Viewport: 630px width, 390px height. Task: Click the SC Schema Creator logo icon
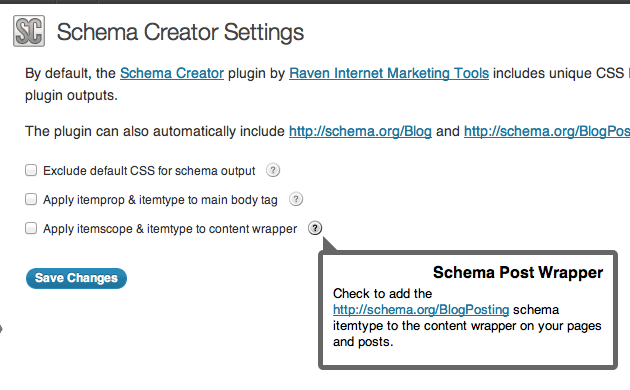[x=29, y=31]
